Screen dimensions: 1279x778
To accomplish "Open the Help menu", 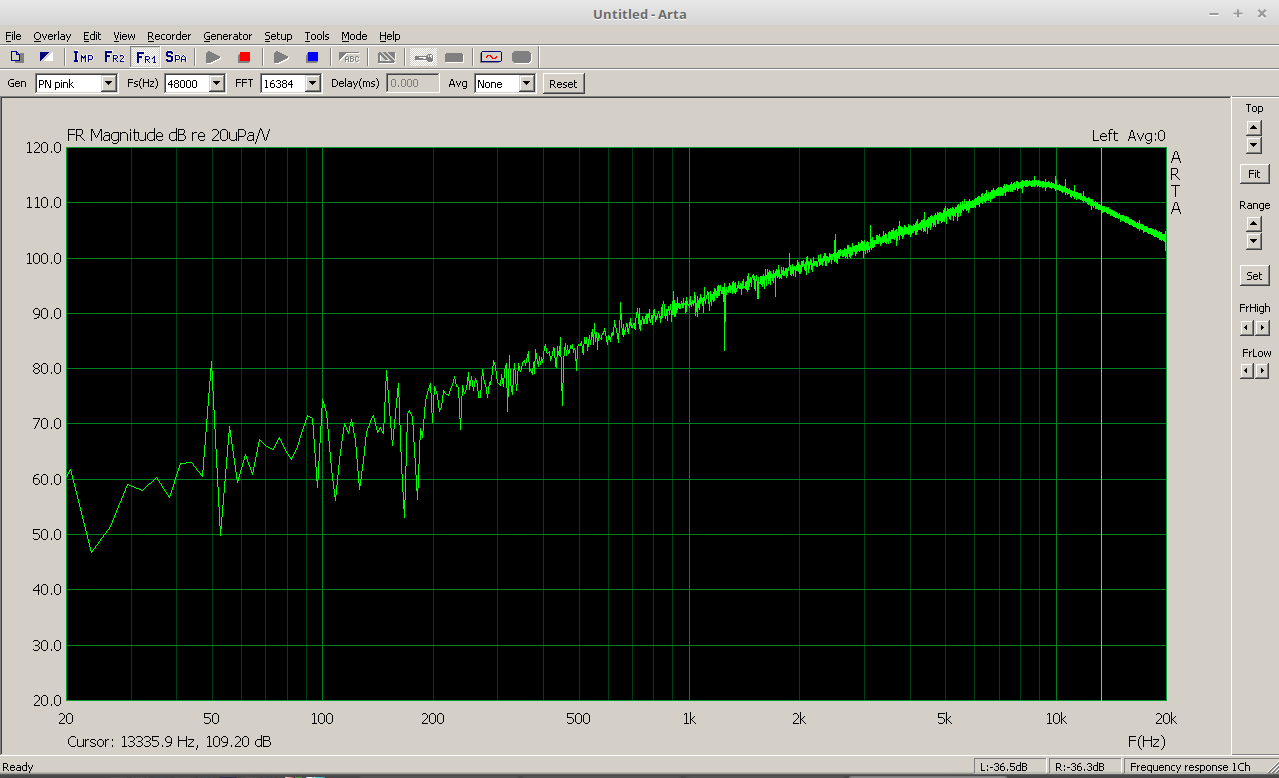I will tap(389, 36).
